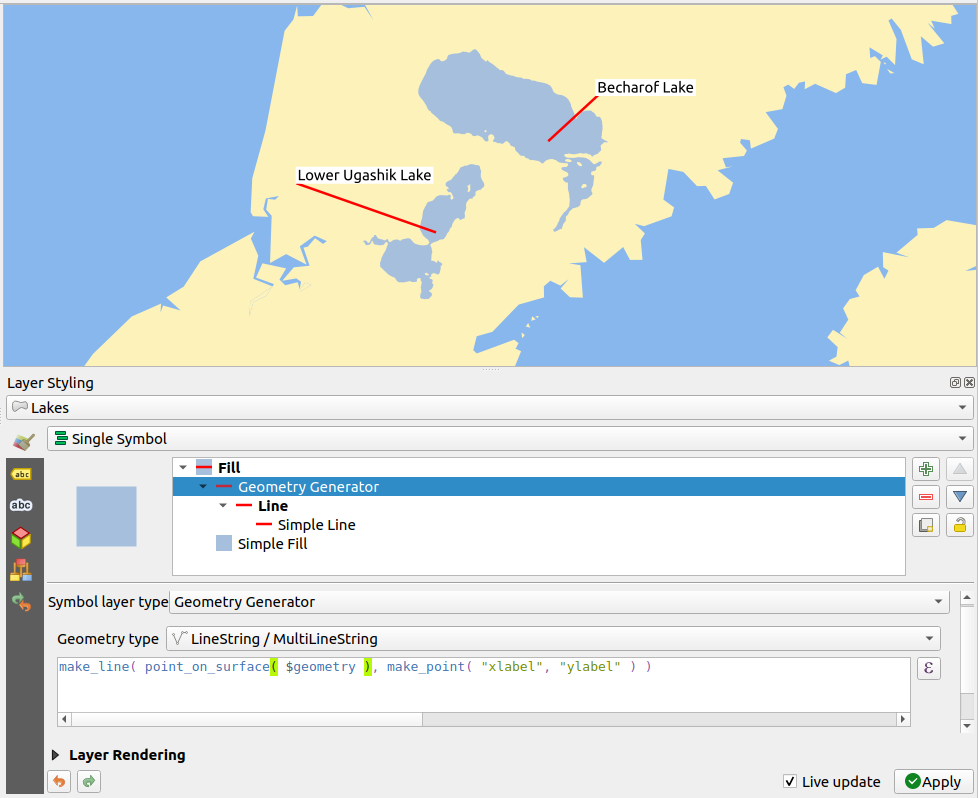The width and height of the screenshot is (979, 798).
Task: Open the 3D View tab cube icon
Action: [21, 538]
